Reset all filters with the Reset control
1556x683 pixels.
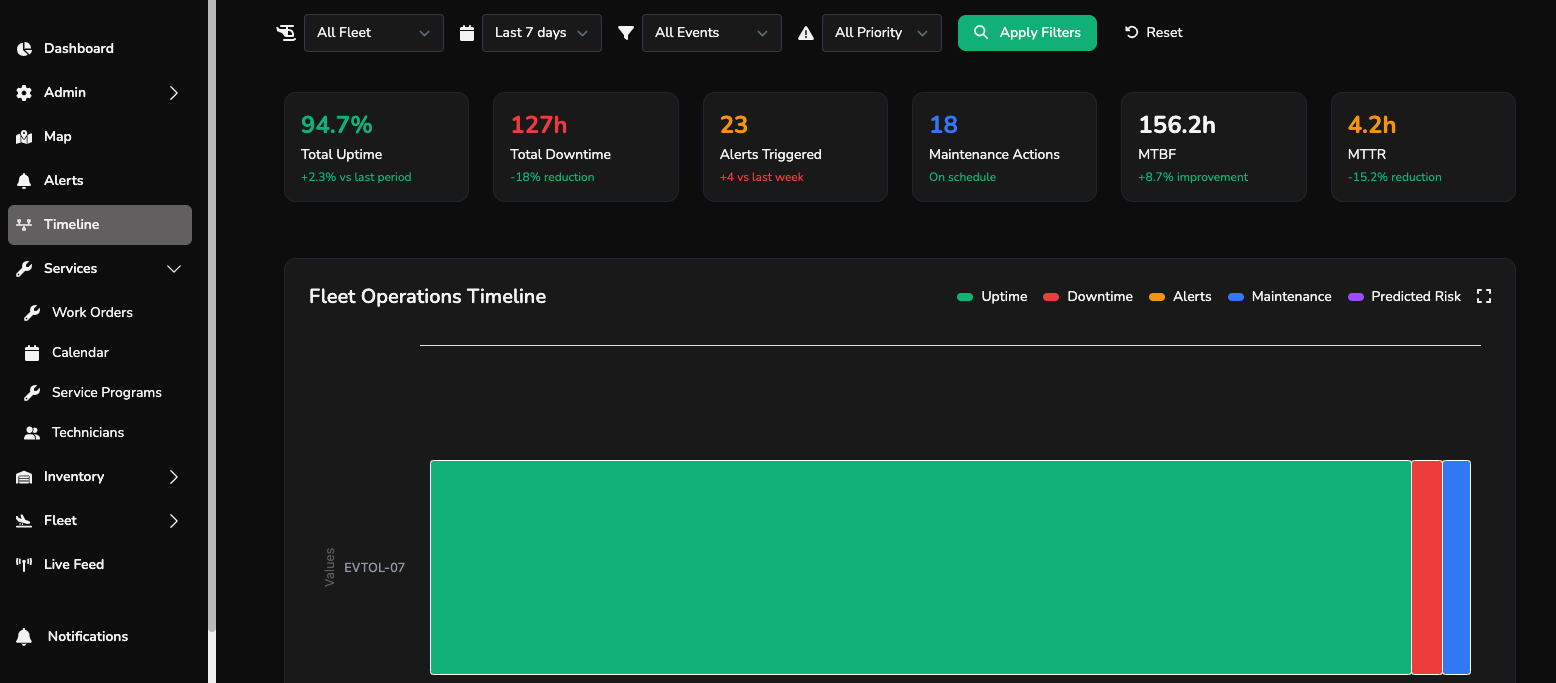(x=1153, y=32)
